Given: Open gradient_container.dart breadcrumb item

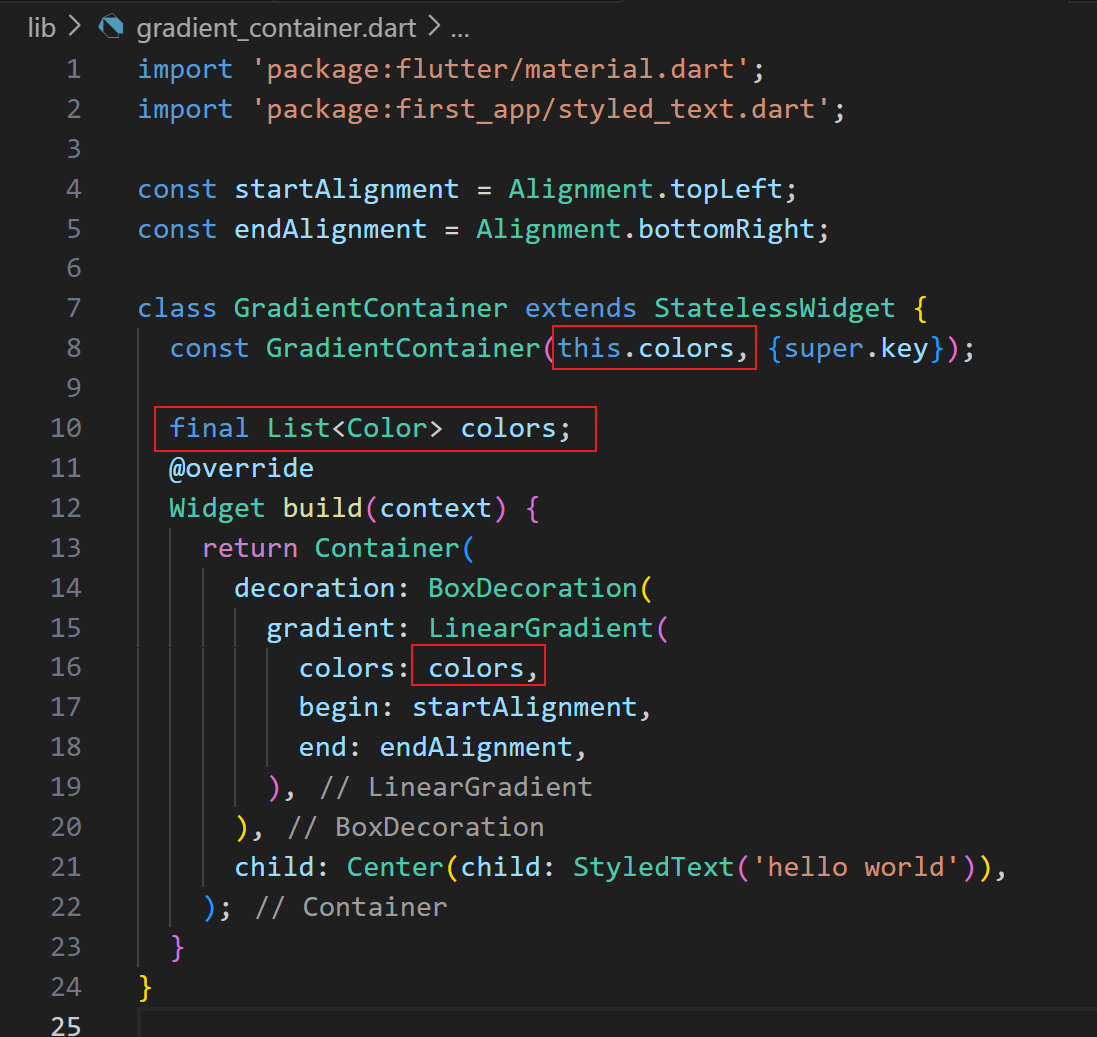Looking at the screenshot, I should 276,28.
